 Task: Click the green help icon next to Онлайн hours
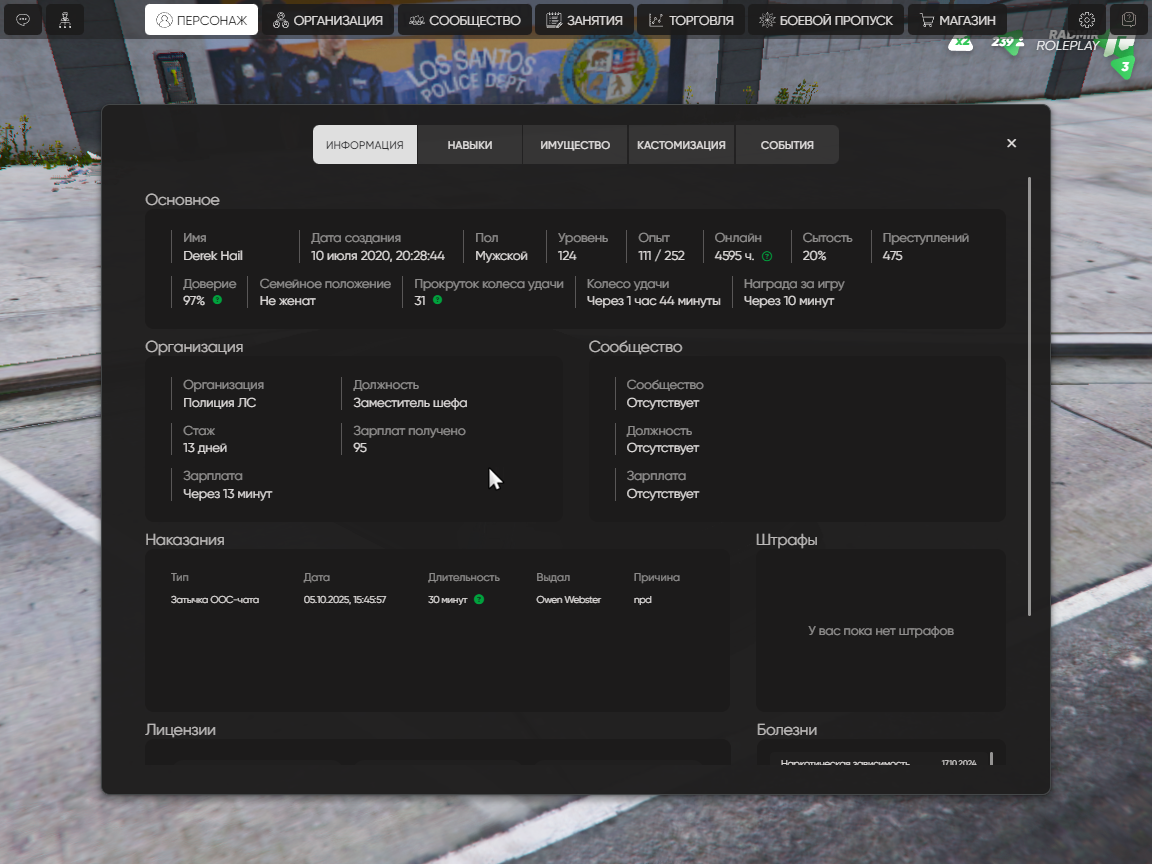pyautogui.click(x=767, y=256)
